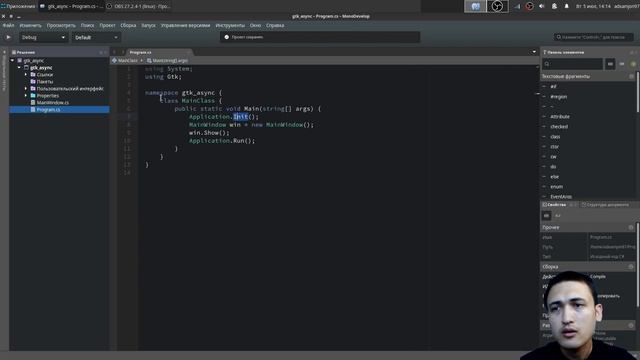Collapse the gtk_async solution root node

12,60
